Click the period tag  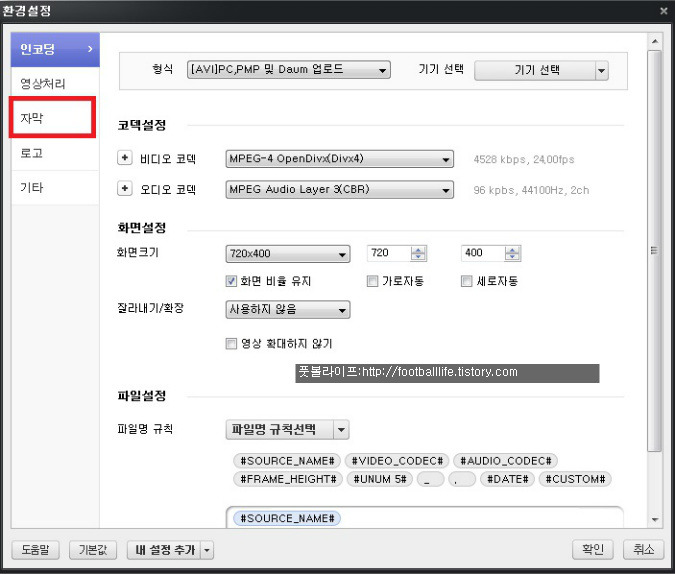[x=462, y=479]
